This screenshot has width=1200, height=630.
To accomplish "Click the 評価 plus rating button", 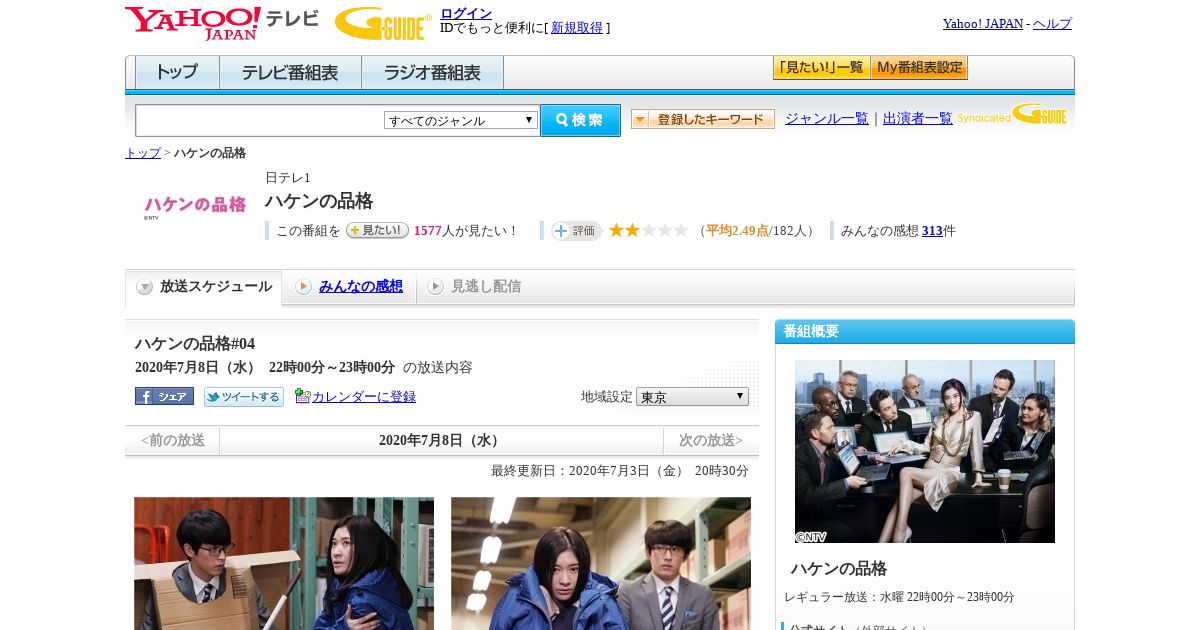I will 576,230.
